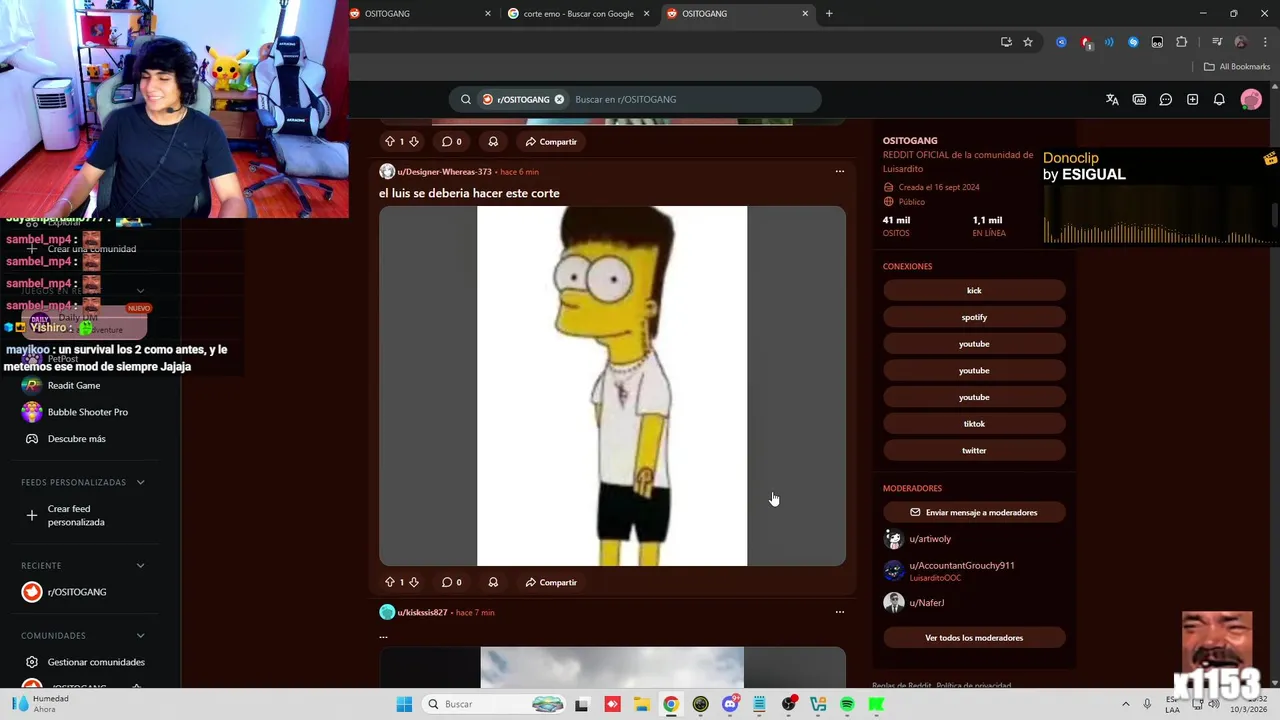
Task: Open moderator u/artiwoly profile
Action: [930, 539]
